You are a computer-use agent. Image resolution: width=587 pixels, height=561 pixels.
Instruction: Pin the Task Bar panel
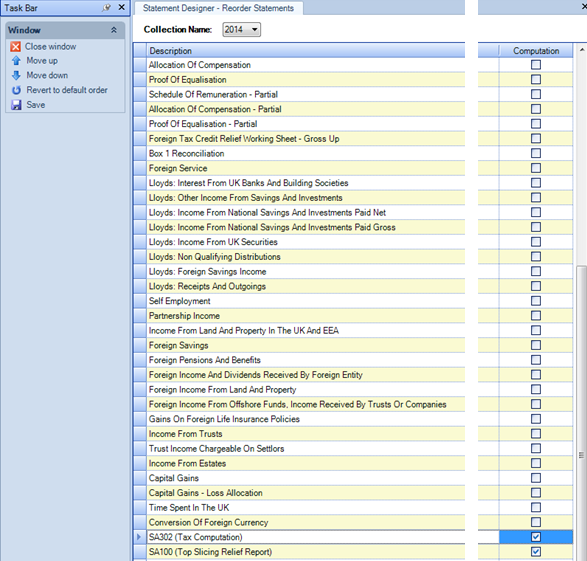pyautogui.click(x=107, y=7)
